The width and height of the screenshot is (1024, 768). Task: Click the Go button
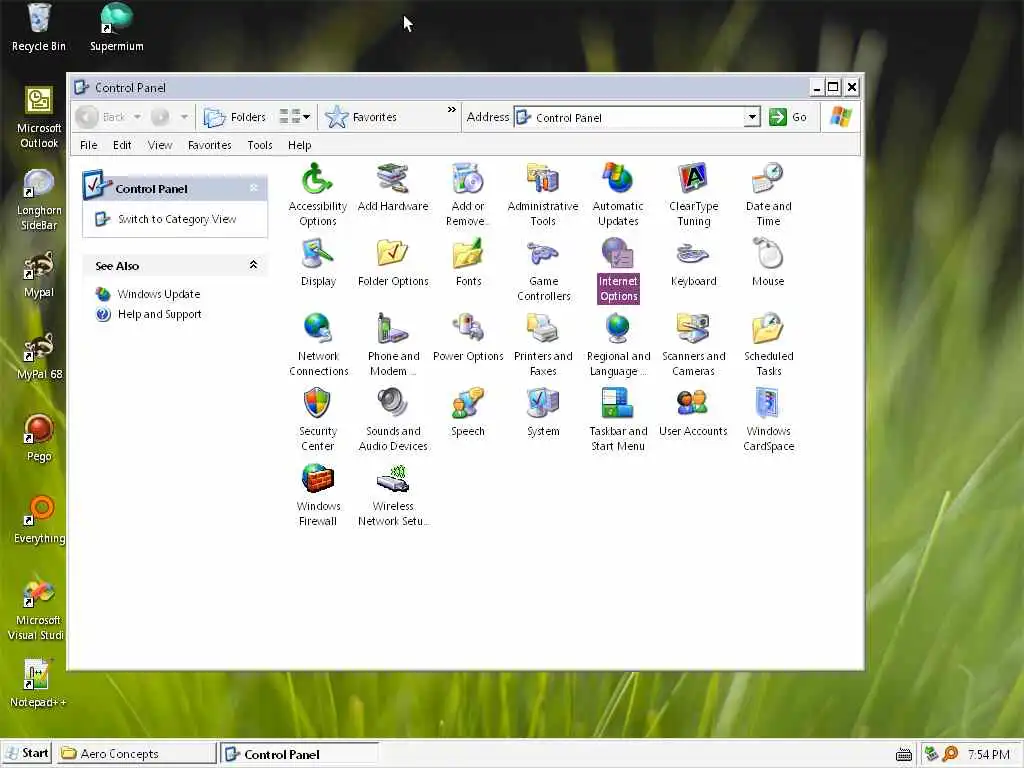[x=788, y=117]
